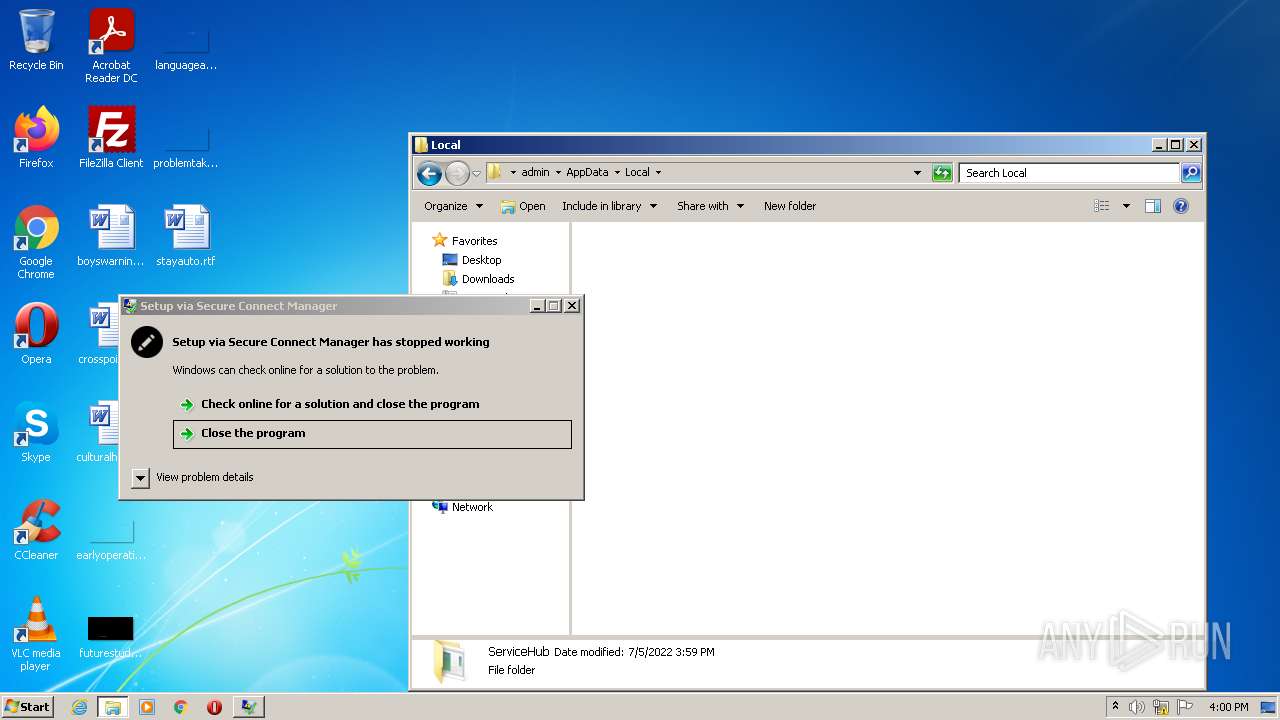The width and height of the screenshot is (1280, 720).
Task: Open the Opera desktop shortcut
Action: (x=36, y=334)
